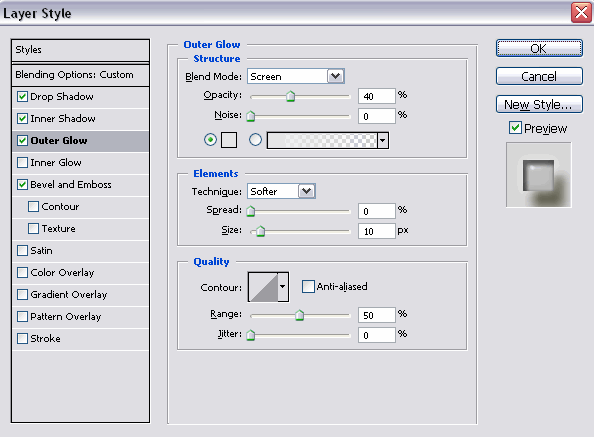Uncheck the Inner Shadow checkbox
594x437 pixels.
(x=22, y=119)
